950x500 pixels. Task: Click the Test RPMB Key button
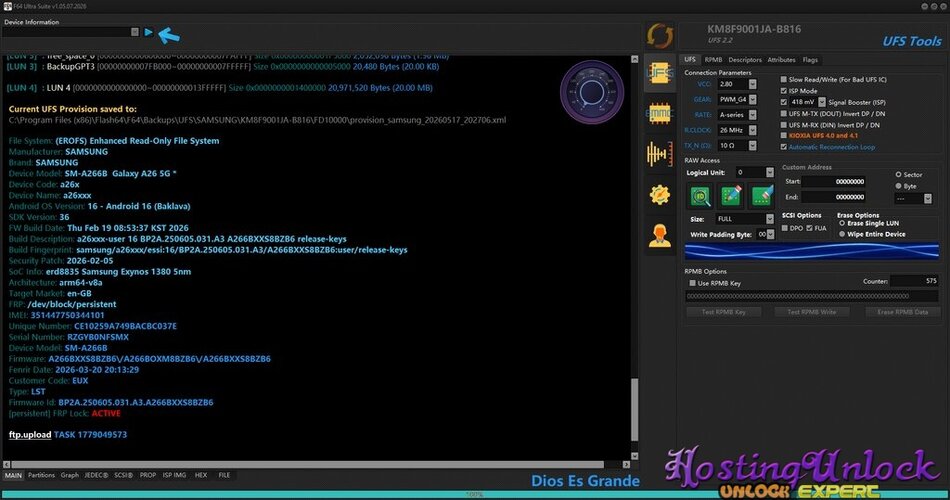723,312
